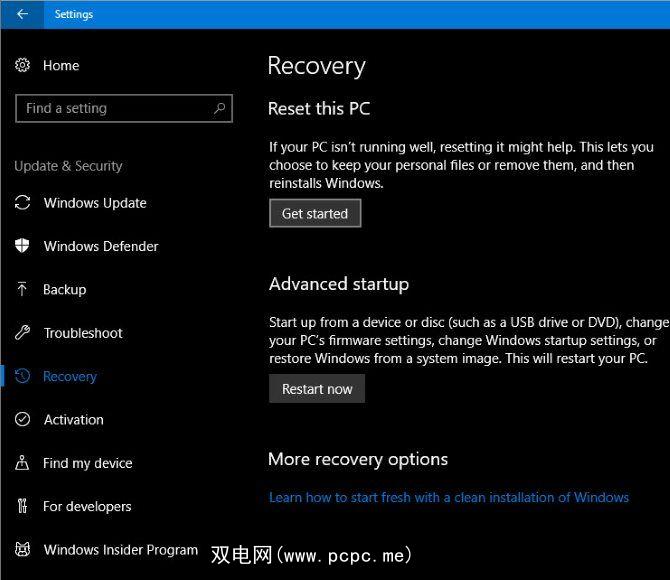This screenshot has height=580, width=670.
Task: Click the Windows Update refresh icon
Action: click(22, 203)
